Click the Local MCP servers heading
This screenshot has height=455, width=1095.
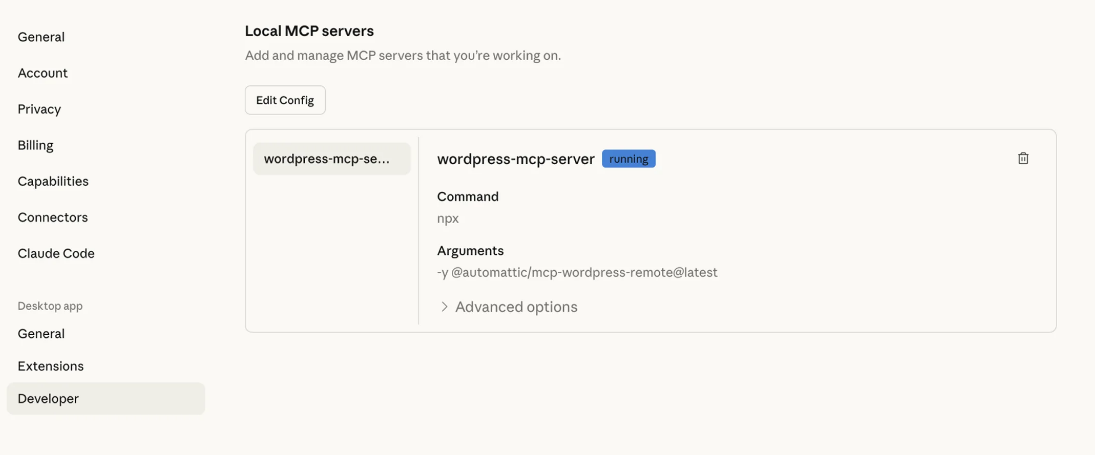coord(309,31)
